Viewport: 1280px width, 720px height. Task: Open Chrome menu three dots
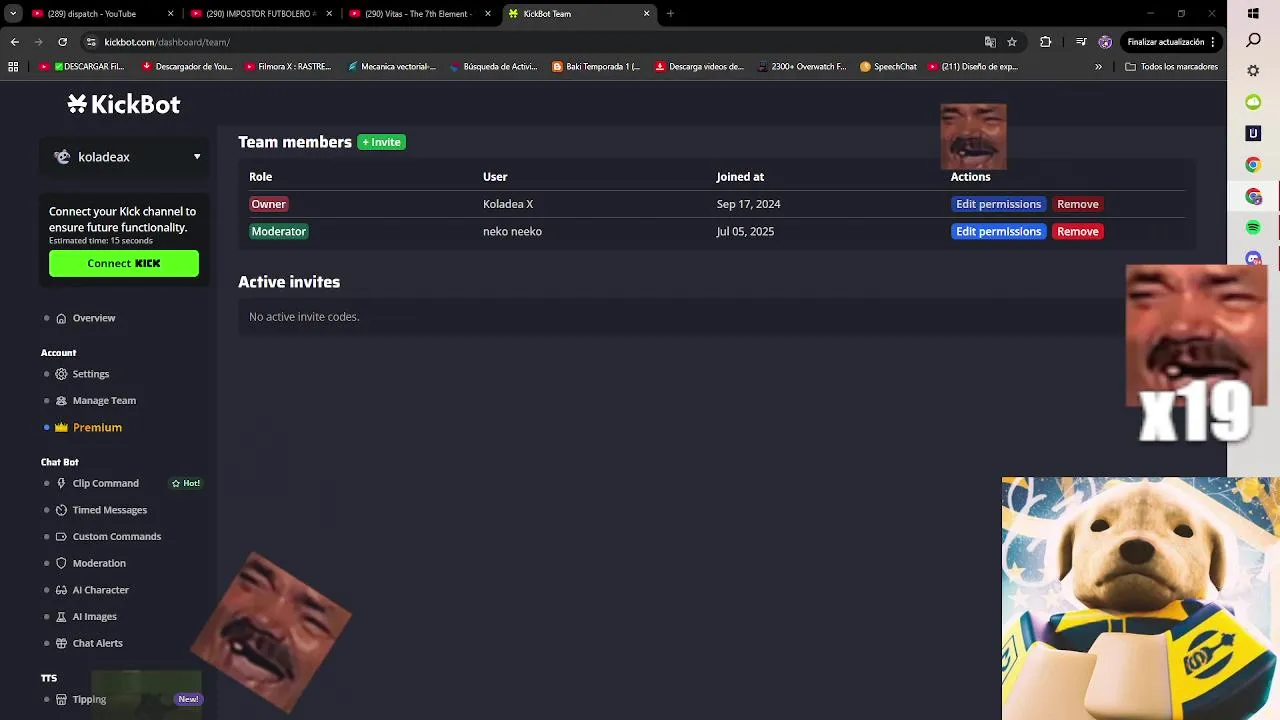point(1213,42)
